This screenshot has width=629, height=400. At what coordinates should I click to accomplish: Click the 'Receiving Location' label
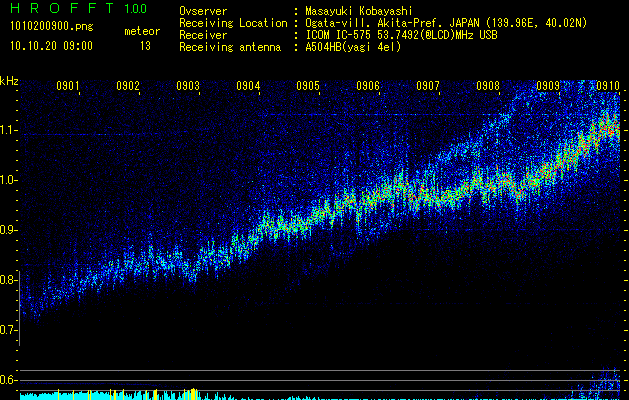233,23
